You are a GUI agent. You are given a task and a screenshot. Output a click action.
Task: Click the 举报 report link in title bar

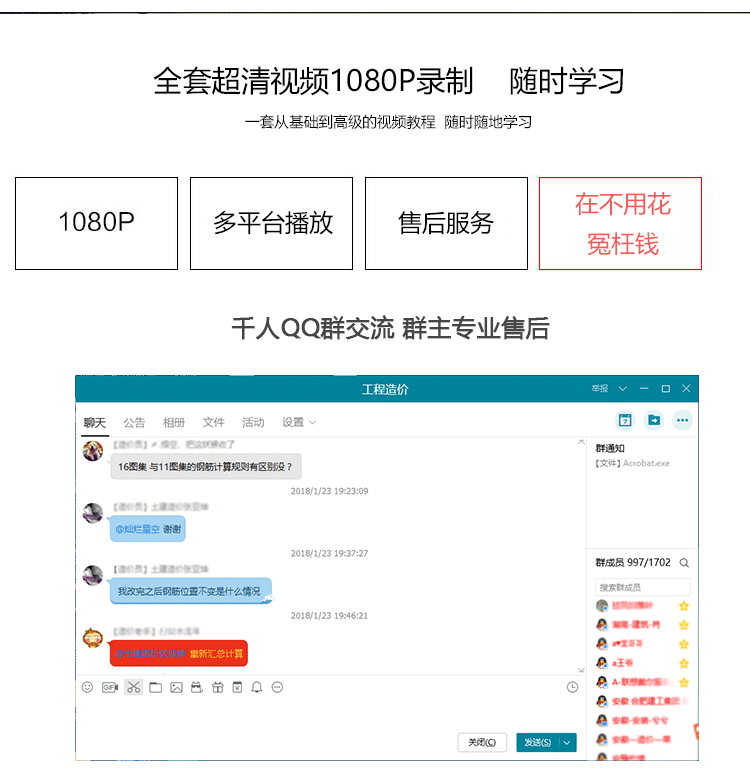pos(600,389)
